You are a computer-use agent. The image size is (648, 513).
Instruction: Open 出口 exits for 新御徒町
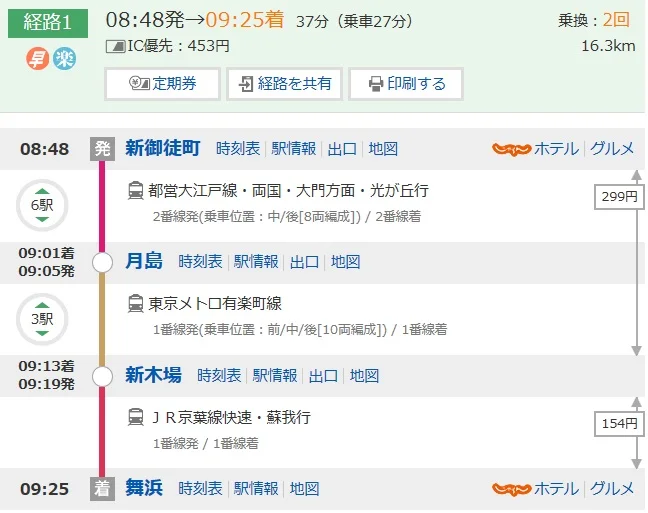(x=342, y=148)
